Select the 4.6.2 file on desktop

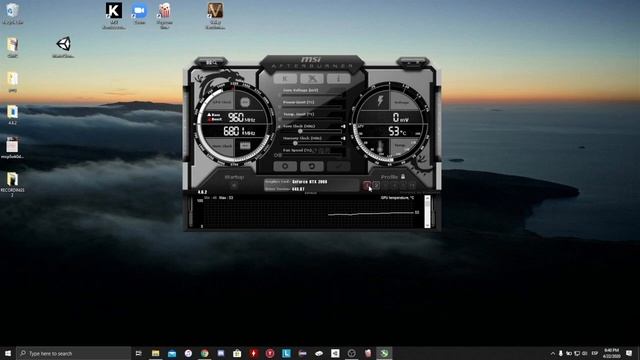click(12, 115)
